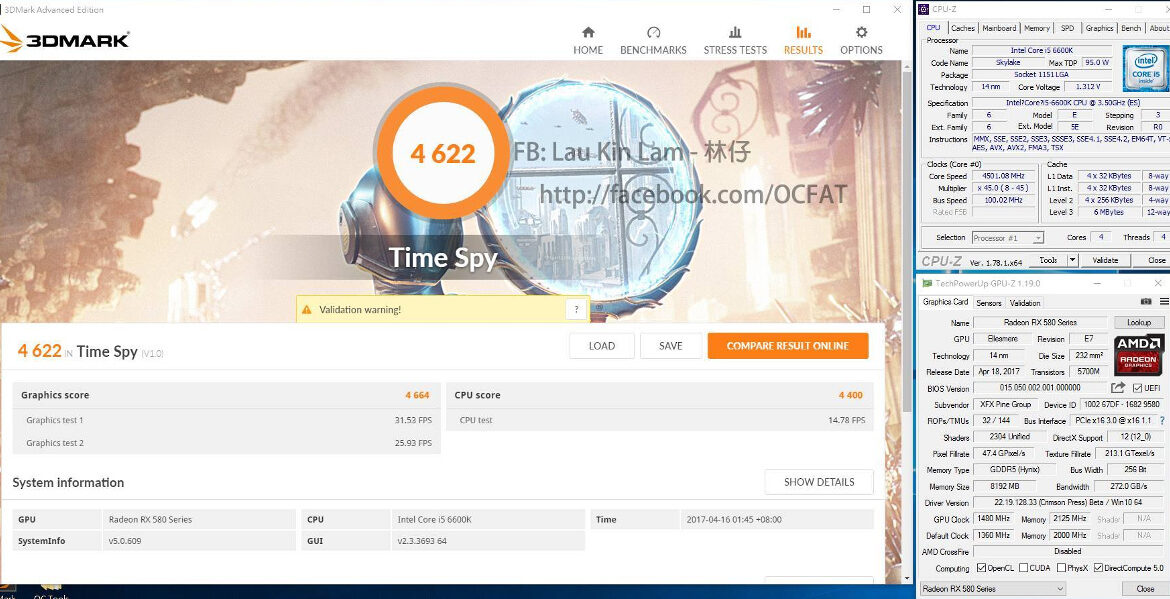1170x599 pixels.
Task: Toggle the UEFI checkbox in GPU-Z
Action: pos(1138,388)
